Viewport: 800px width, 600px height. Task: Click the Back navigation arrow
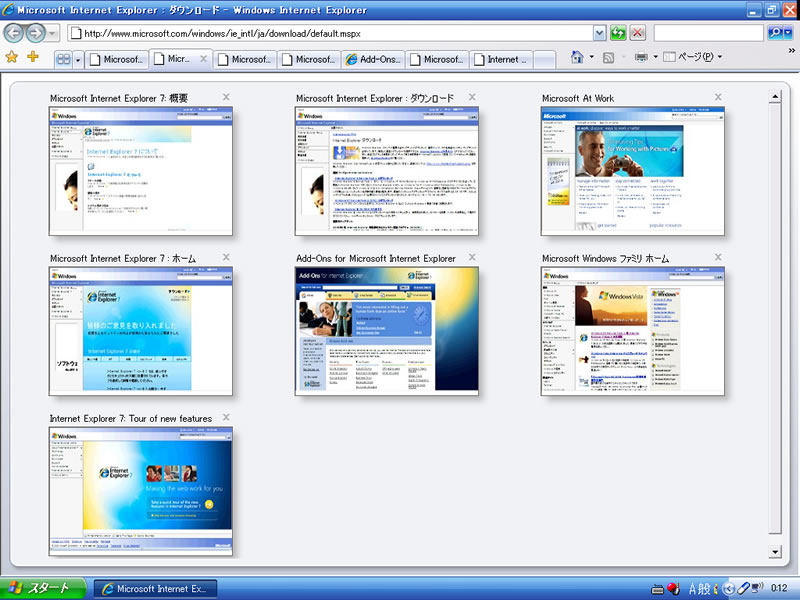click(x=14, y=34)
